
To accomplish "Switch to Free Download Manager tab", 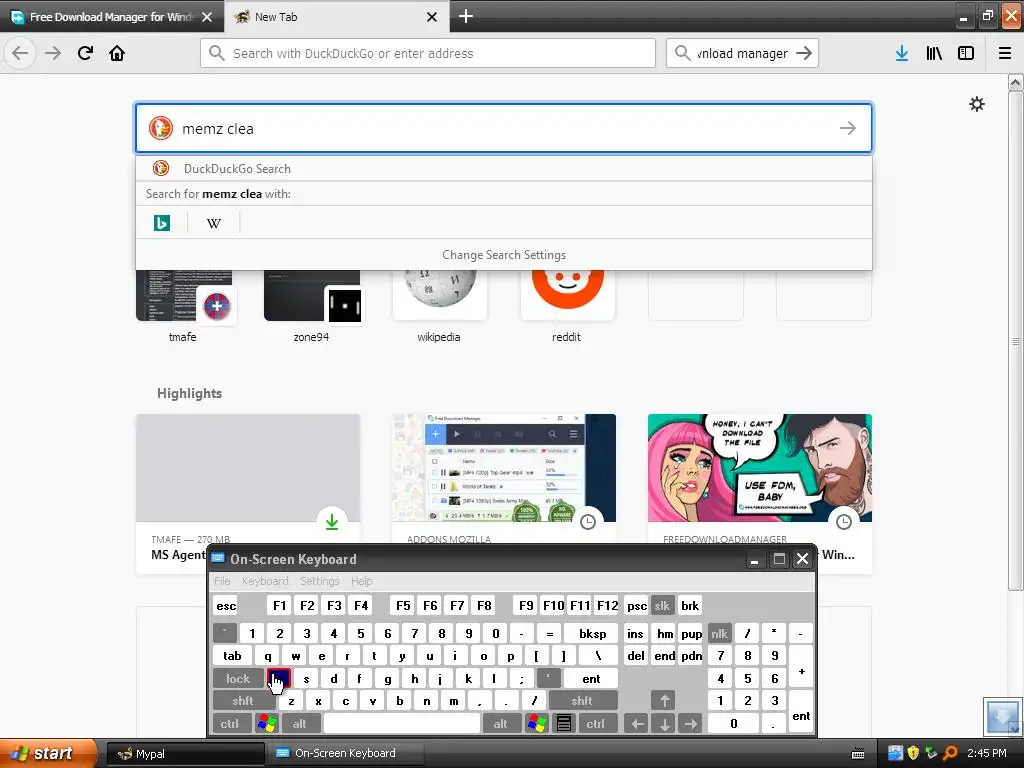I will click(x=112, y=17).
